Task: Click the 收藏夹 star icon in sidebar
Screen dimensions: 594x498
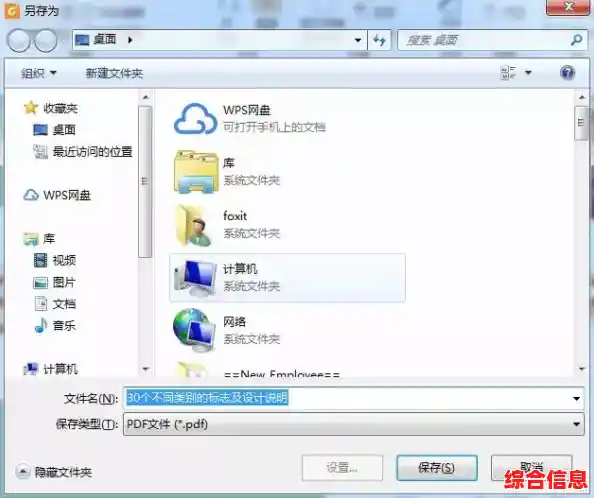Action: (31, 108)
